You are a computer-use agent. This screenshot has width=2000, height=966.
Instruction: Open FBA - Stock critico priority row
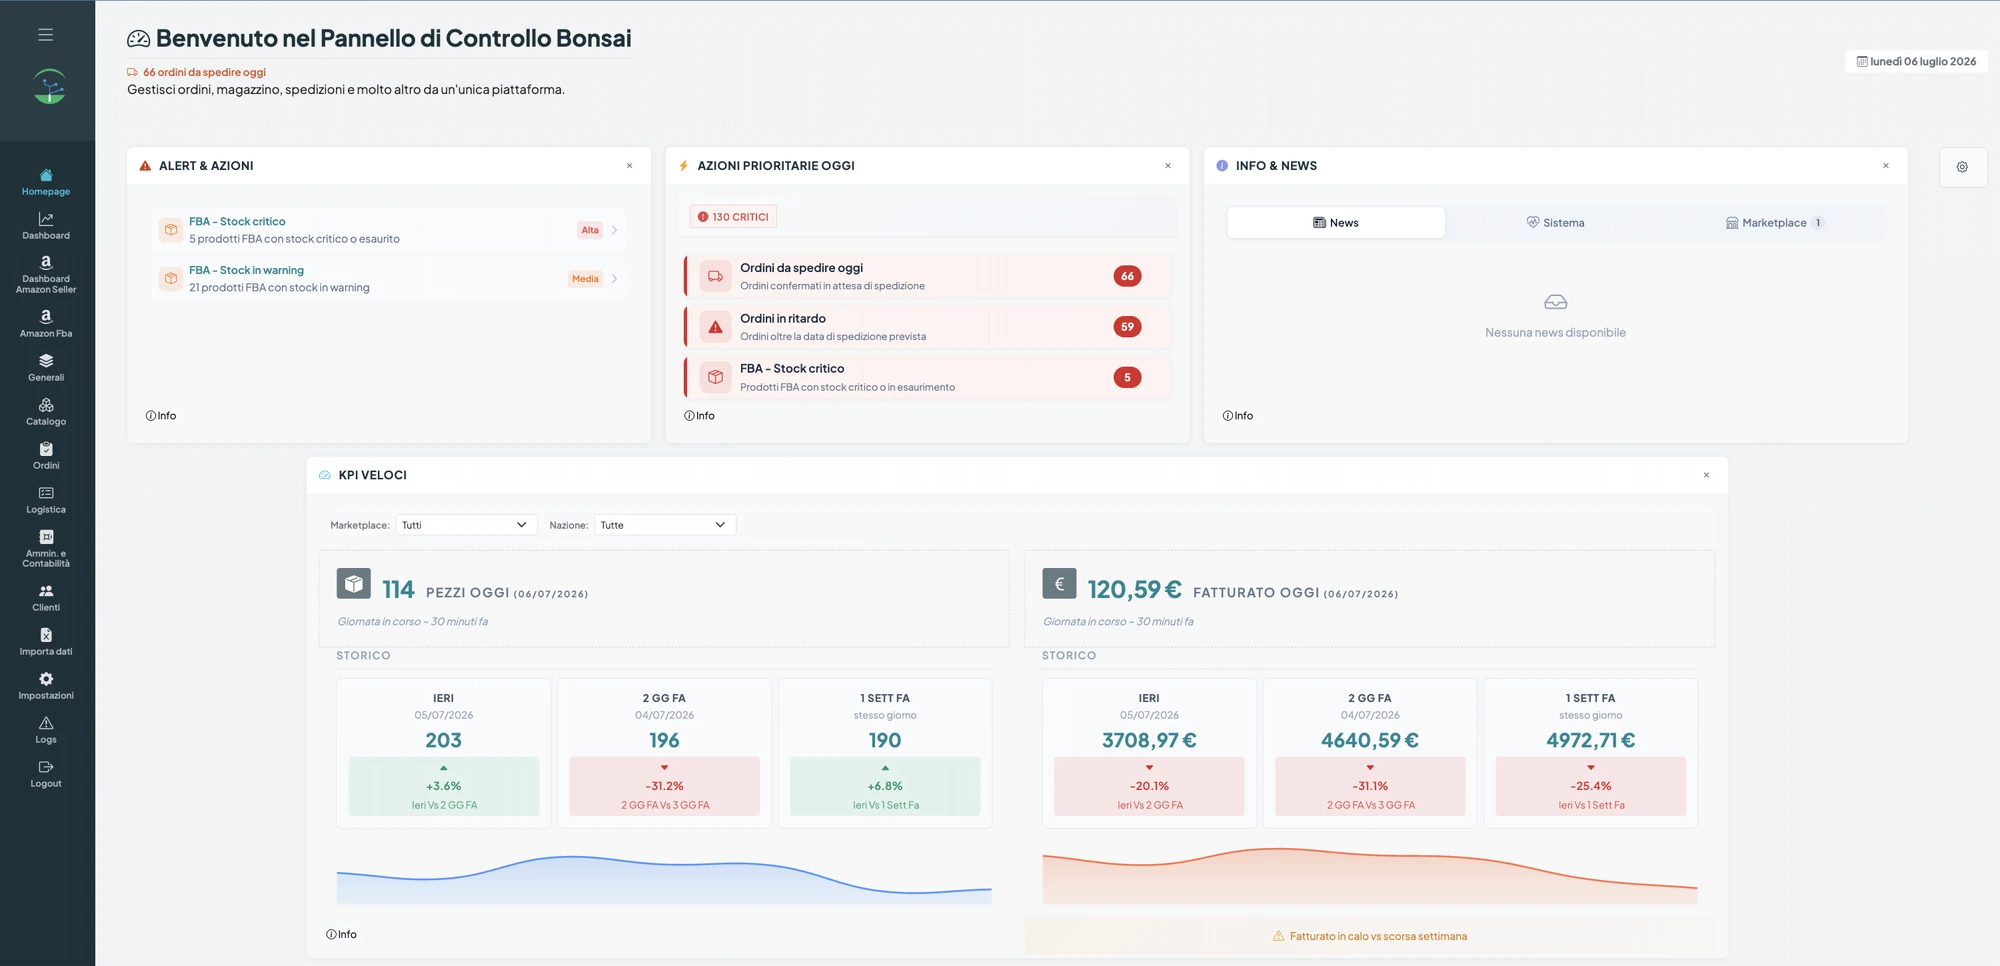click(928, 377)
